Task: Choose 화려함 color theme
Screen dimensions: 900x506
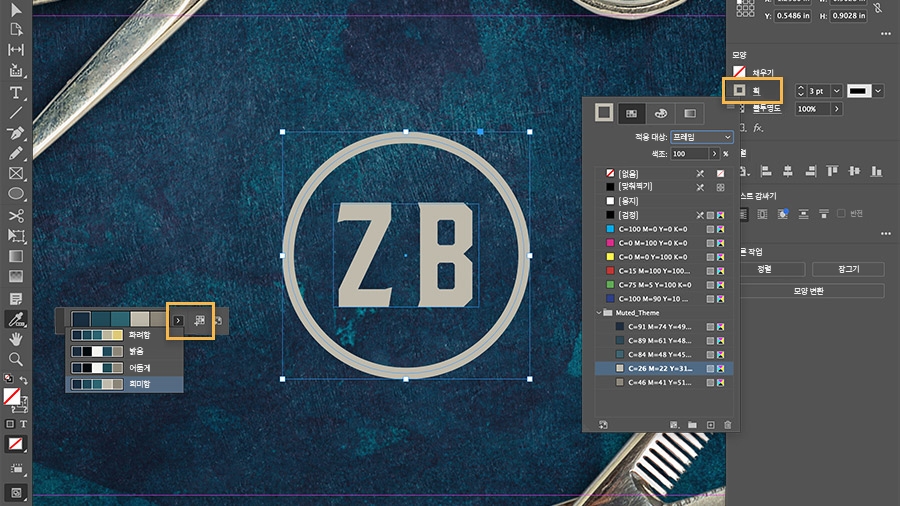Action: click(x=125, y=334)
